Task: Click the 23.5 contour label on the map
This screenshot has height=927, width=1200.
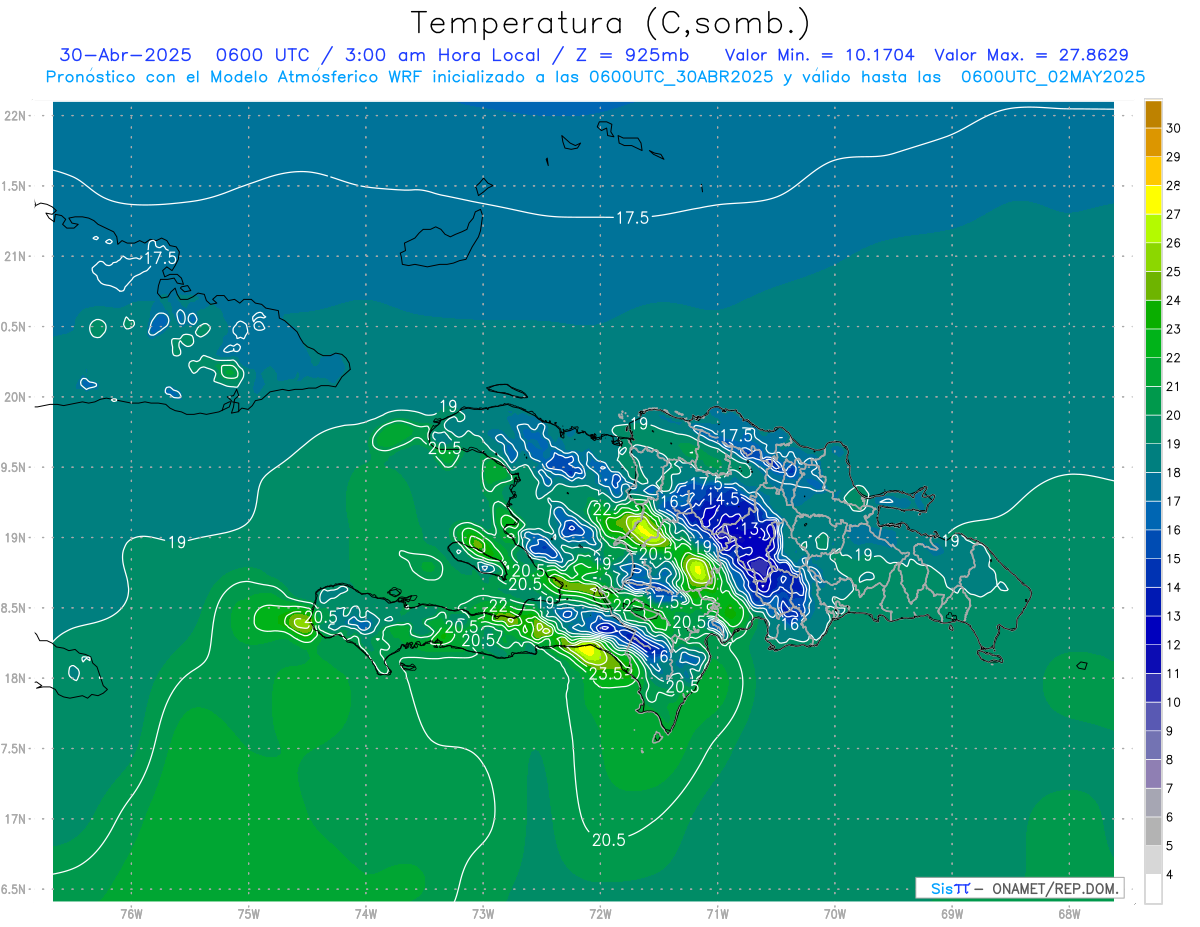Action: pyautogui.click(x=605, y=673)
